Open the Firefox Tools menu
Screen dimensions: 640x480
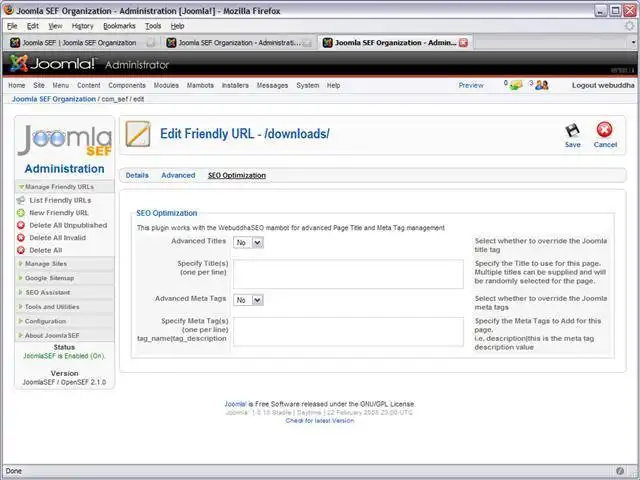(x=153, y=26)
